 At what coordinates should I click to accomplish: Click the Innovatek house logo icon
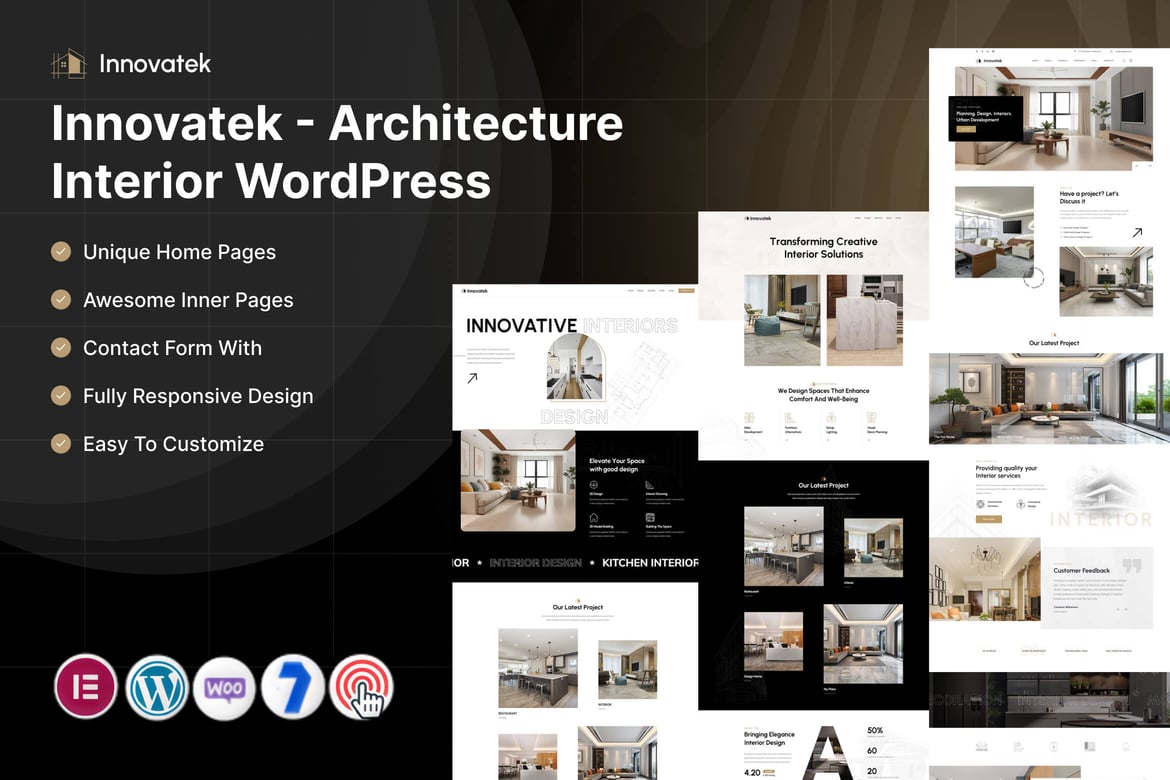pyautogui.click(x=69, y=64)
